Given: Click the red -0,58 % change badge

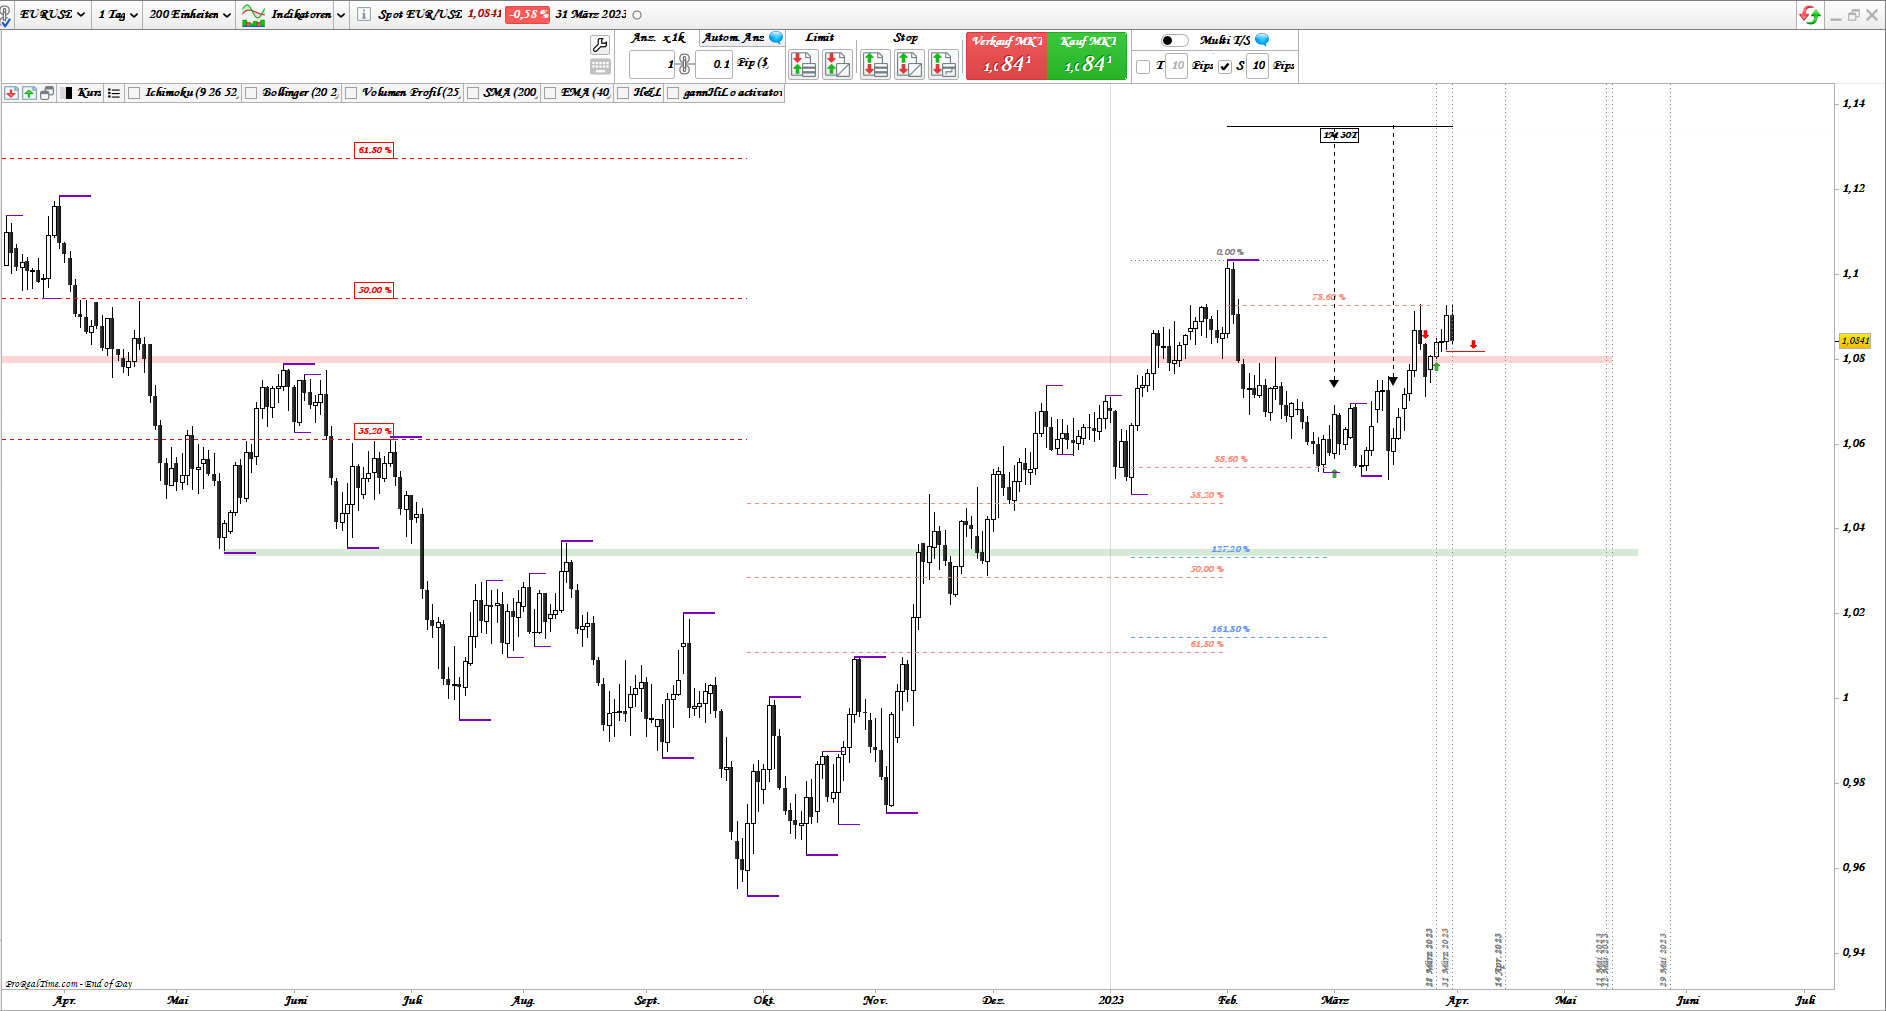Looking at the screenshot, I should pos(527,14).
